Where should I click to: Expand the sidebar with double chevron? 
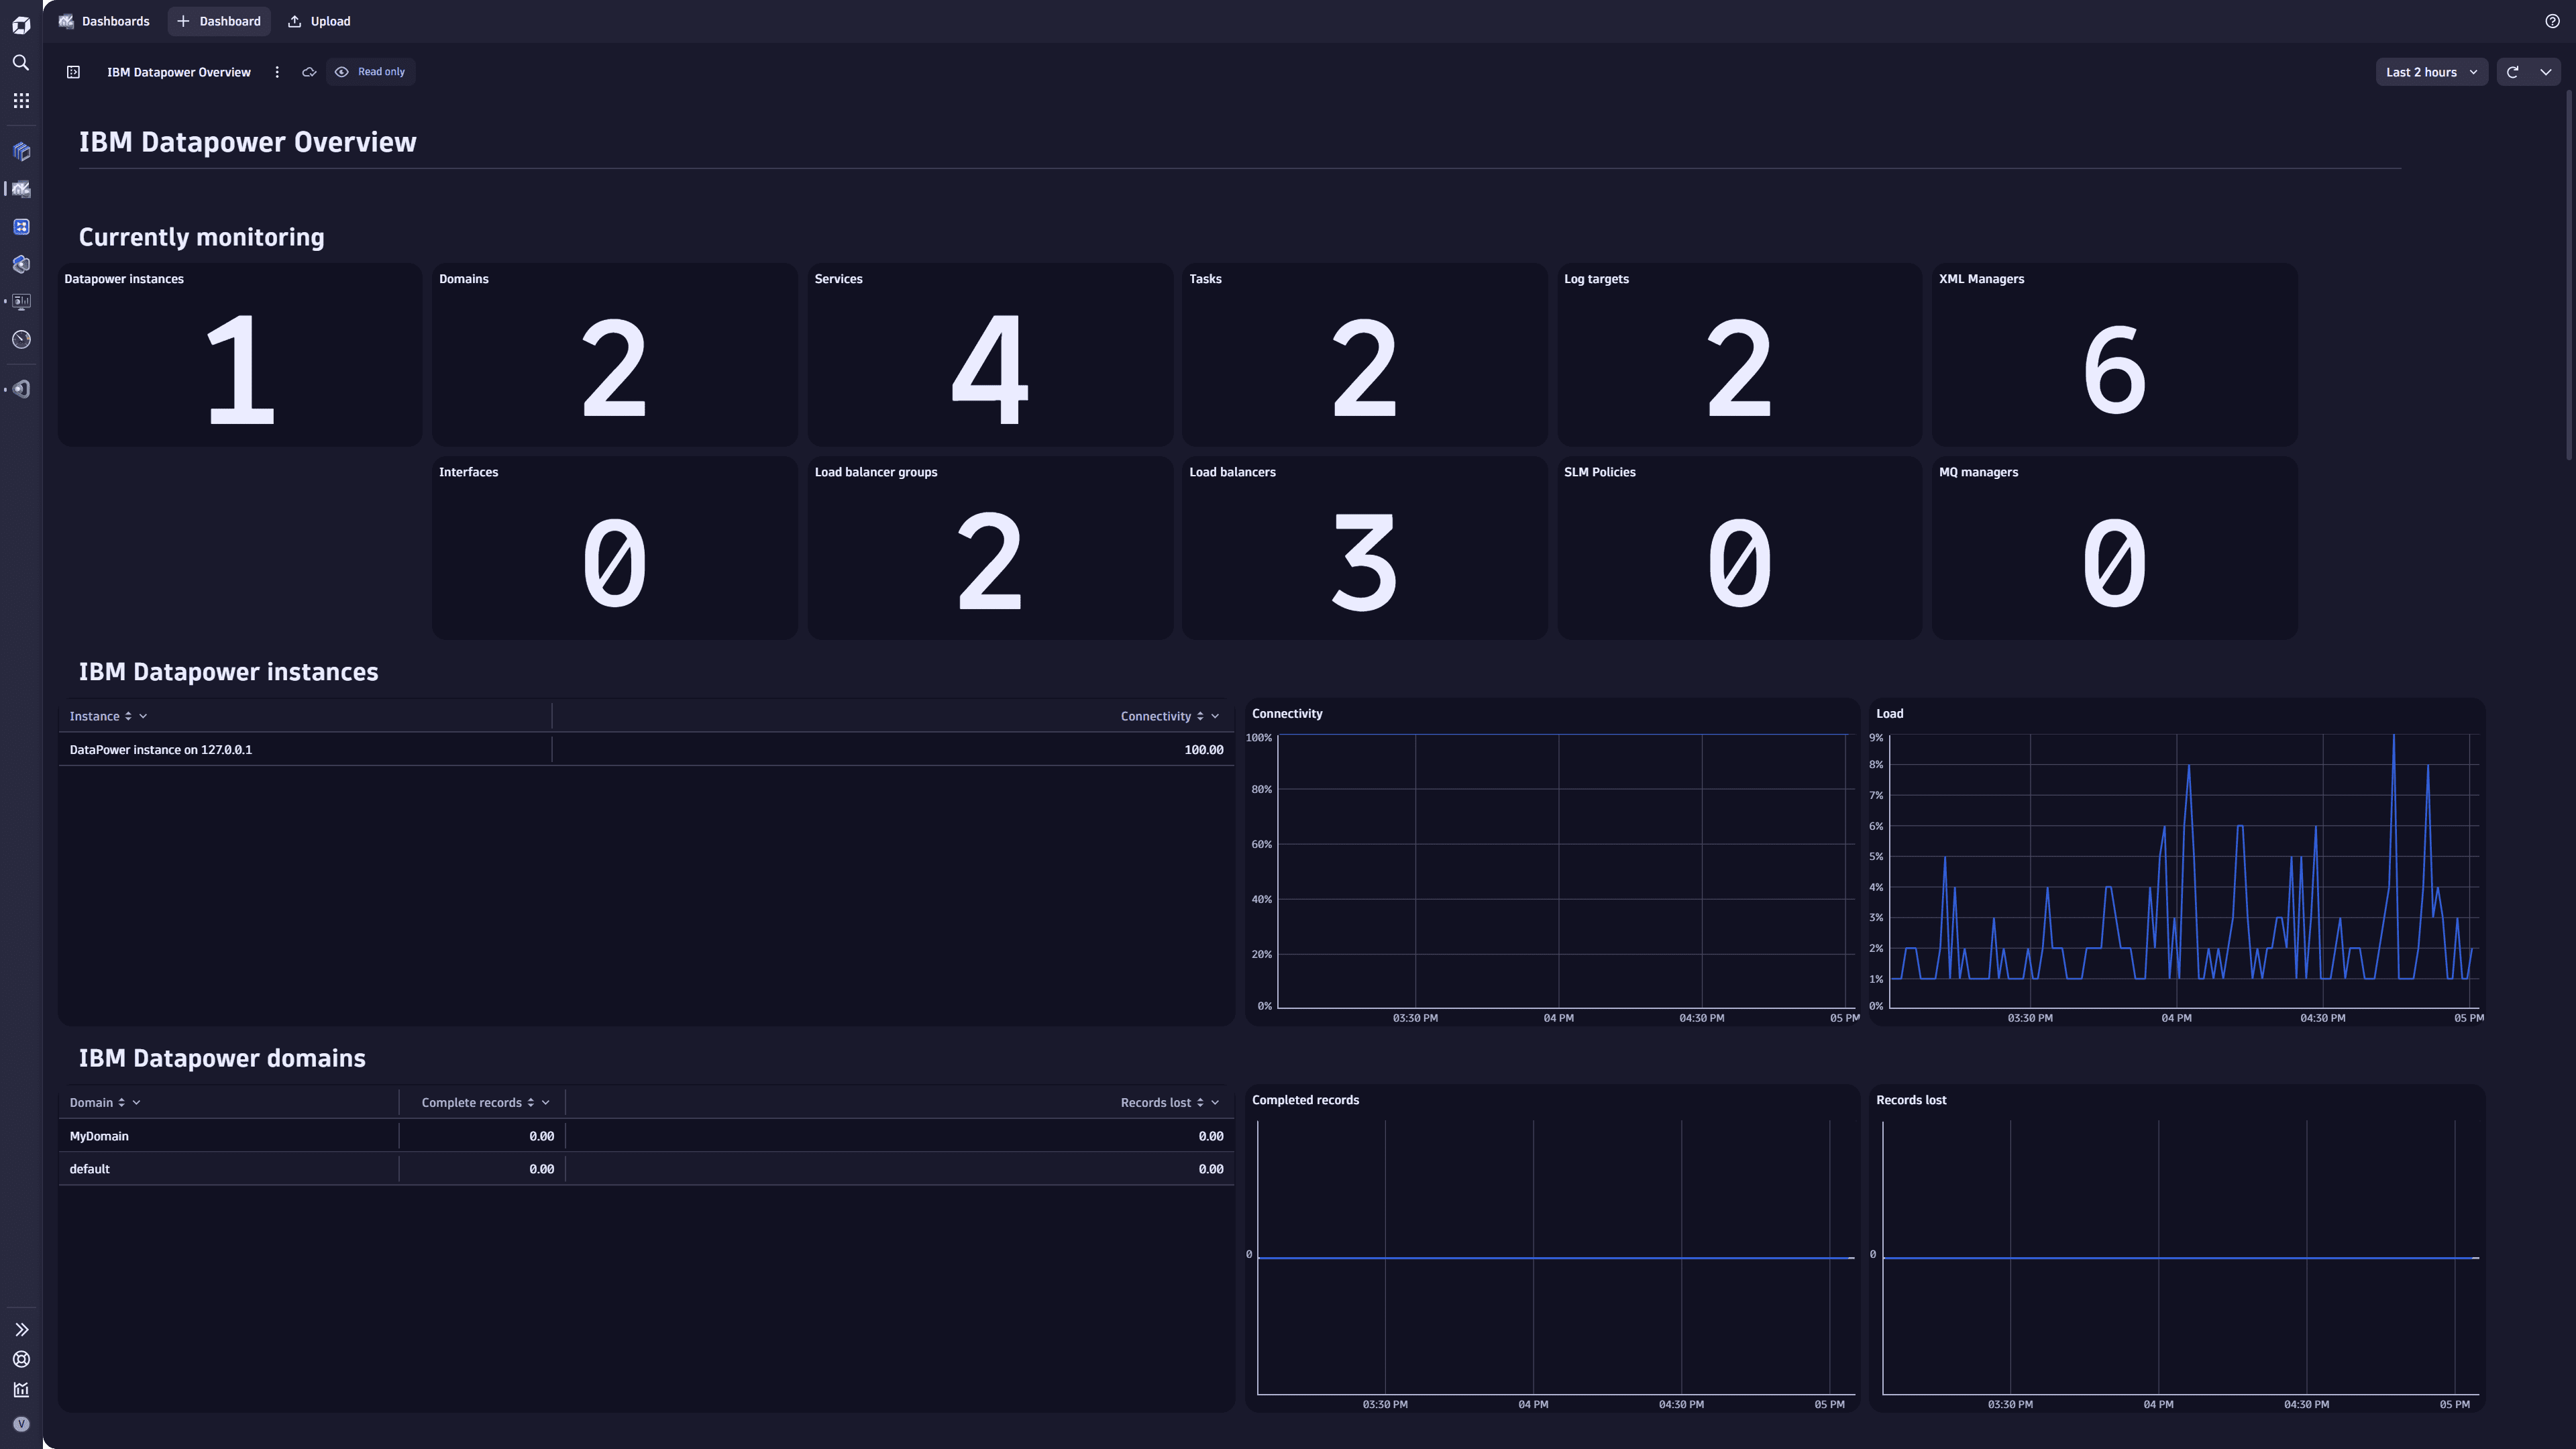pos(21,1330)
